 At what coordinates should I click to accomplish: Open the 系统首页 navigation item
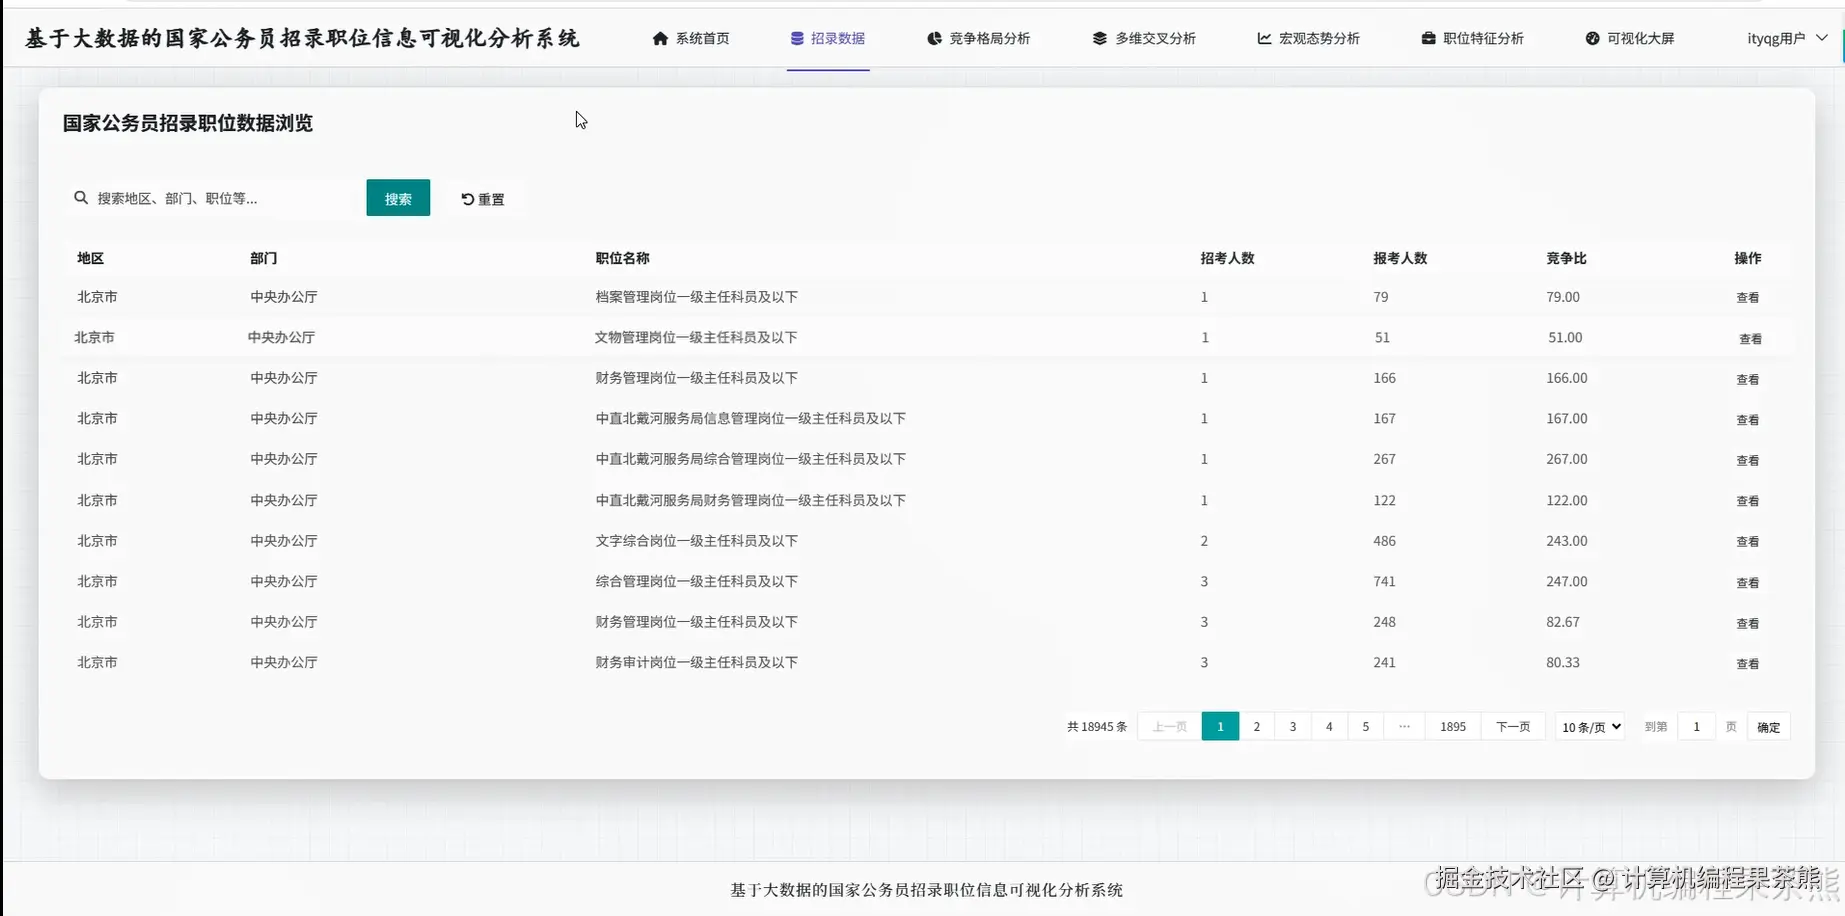pyautogui.click(x=691, y=38)
